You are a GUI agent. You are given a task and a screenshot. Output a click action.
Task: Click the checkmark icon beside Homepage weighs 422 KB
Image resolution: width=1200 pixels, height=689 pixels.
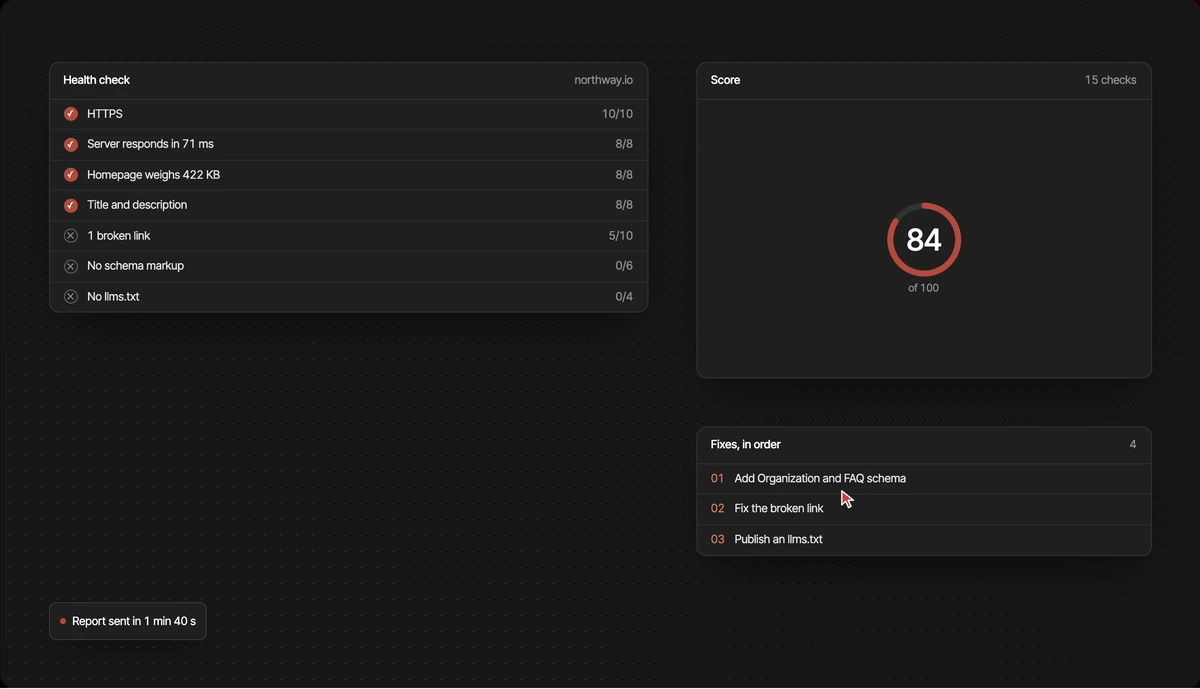(71, 175)
